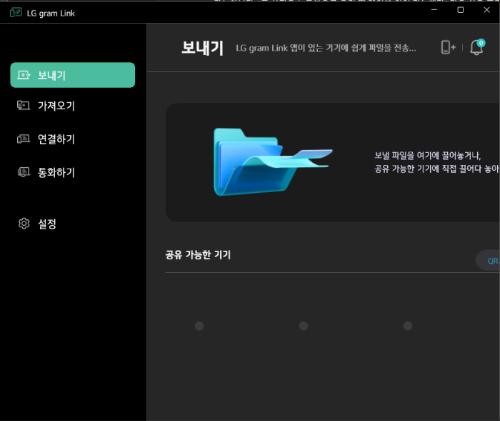This screenshot has height=421, width=500.
Task: Open the 동화하기 sidebar menu
Action: [73, 172]
